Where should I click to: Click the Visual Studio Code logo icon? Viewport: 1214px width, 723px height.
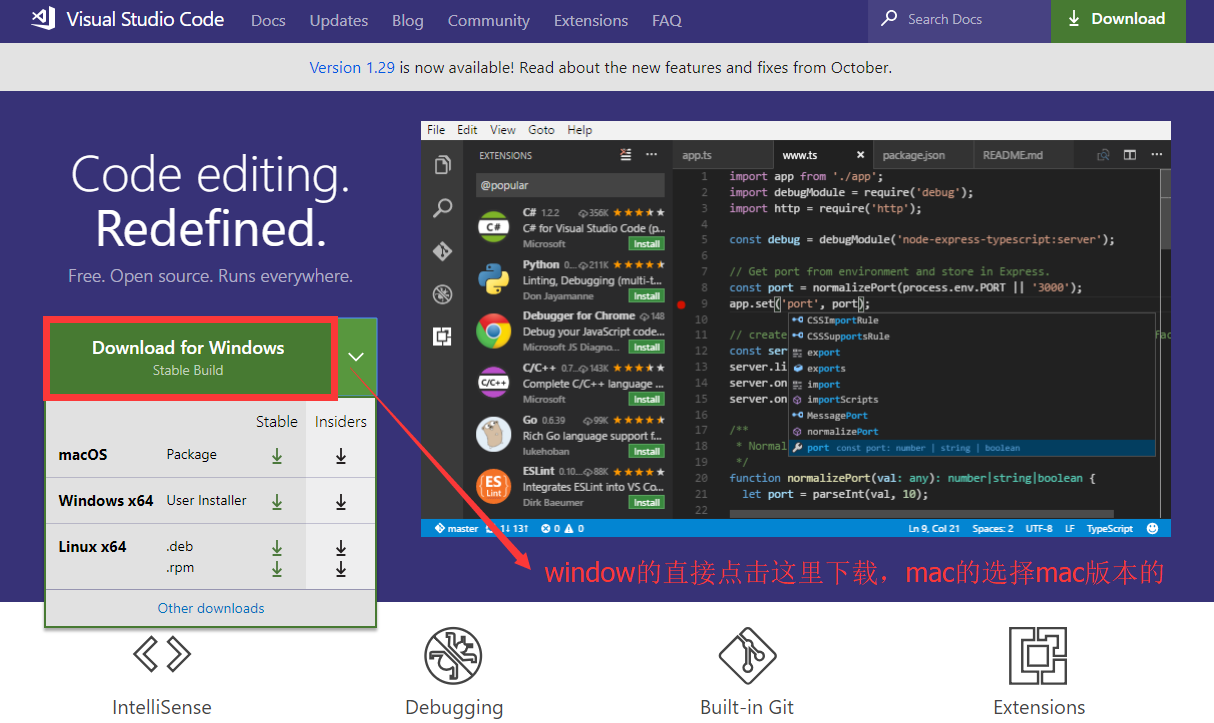click(x=42, y=19)
